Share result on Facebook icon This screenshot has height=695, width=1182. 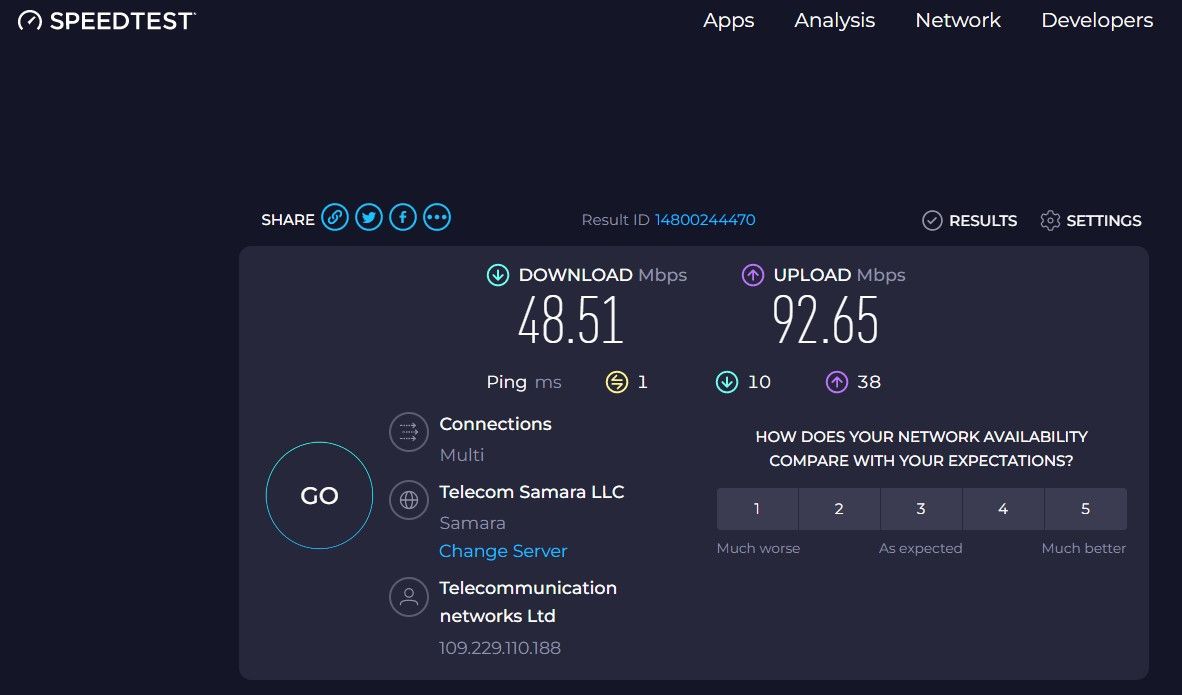403,218
